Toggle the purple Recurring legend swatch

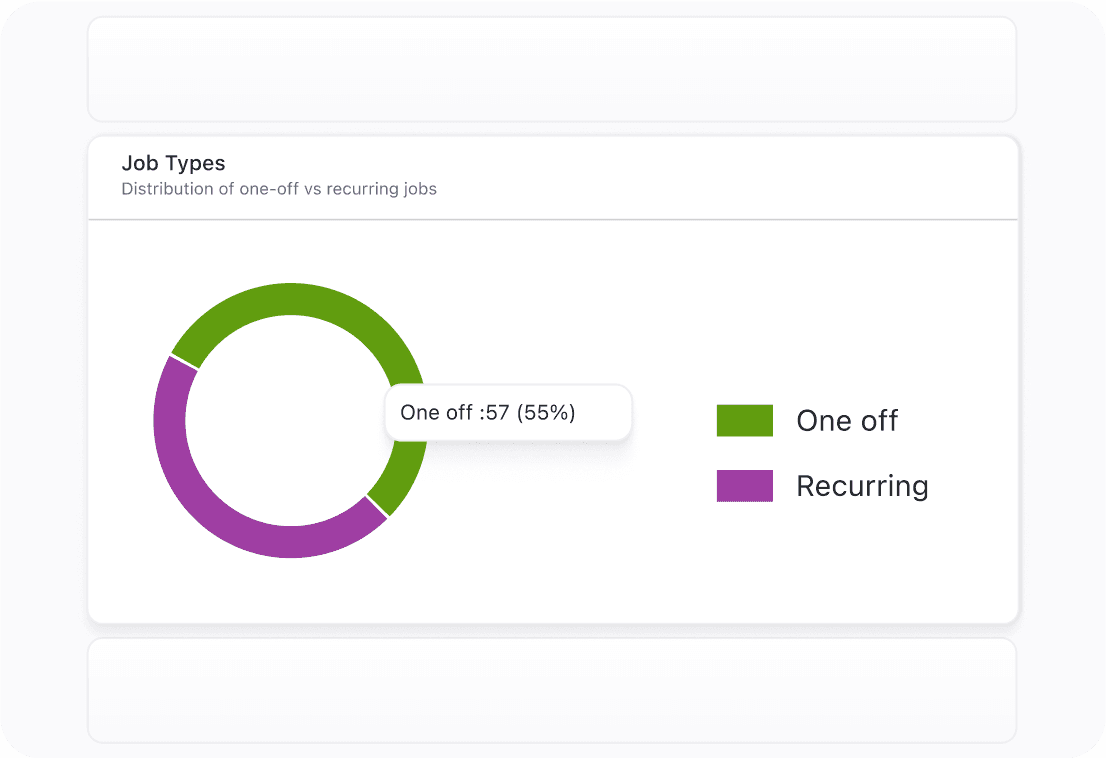click(x=744, y=485)
